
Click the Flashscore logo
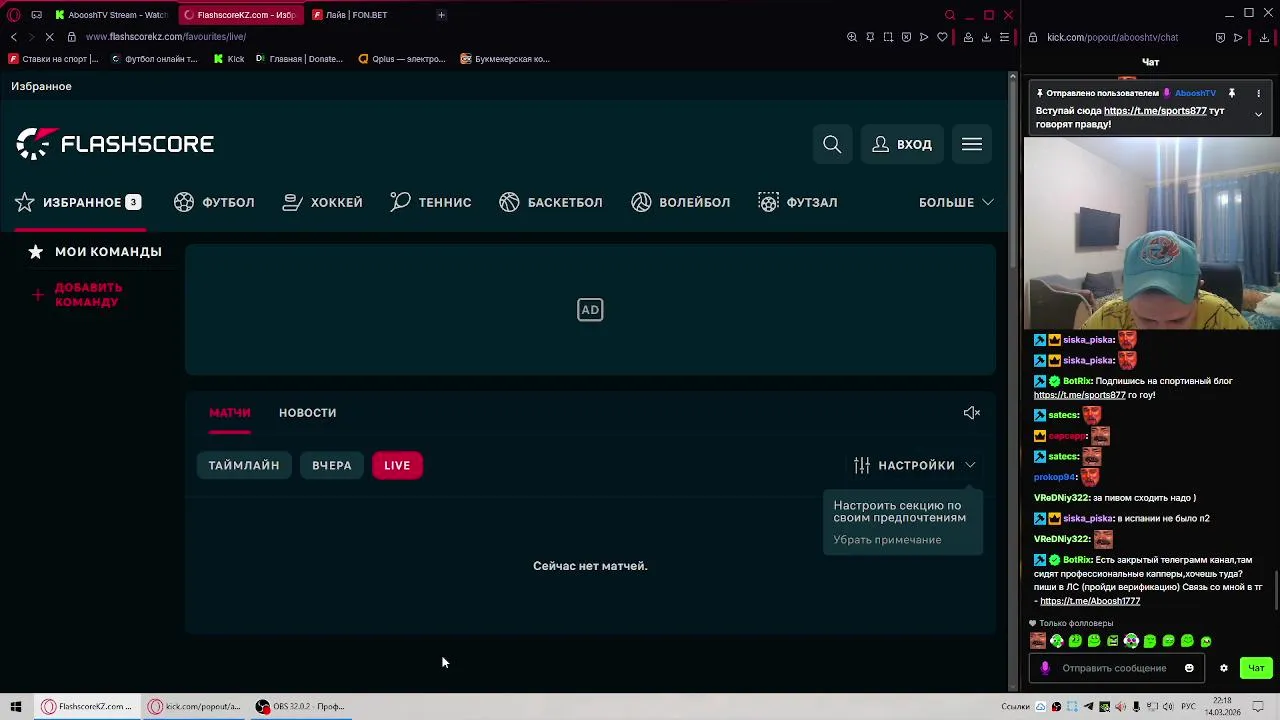pyautogui.click(x=115, y=144)
